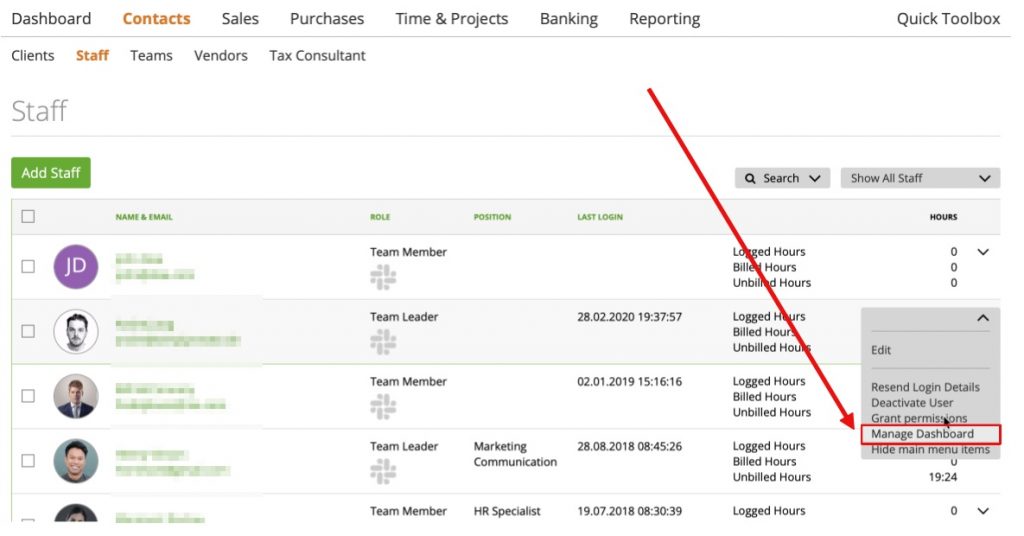
Task: Open the Show All Staff dropdown
Action: tap(920, 178)
